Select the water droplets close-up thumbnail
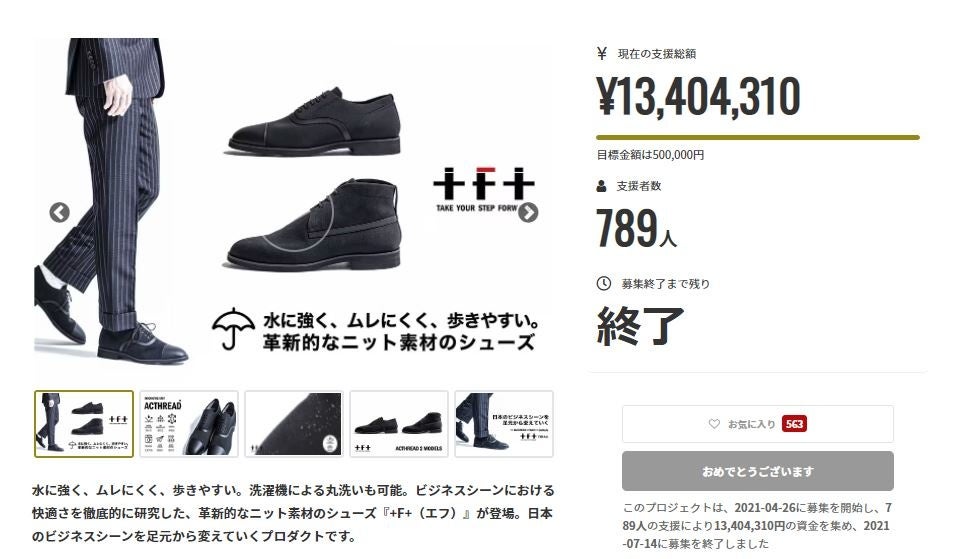Screen dimensions: 956x559 pyautogui.click(x=294, y=424)
